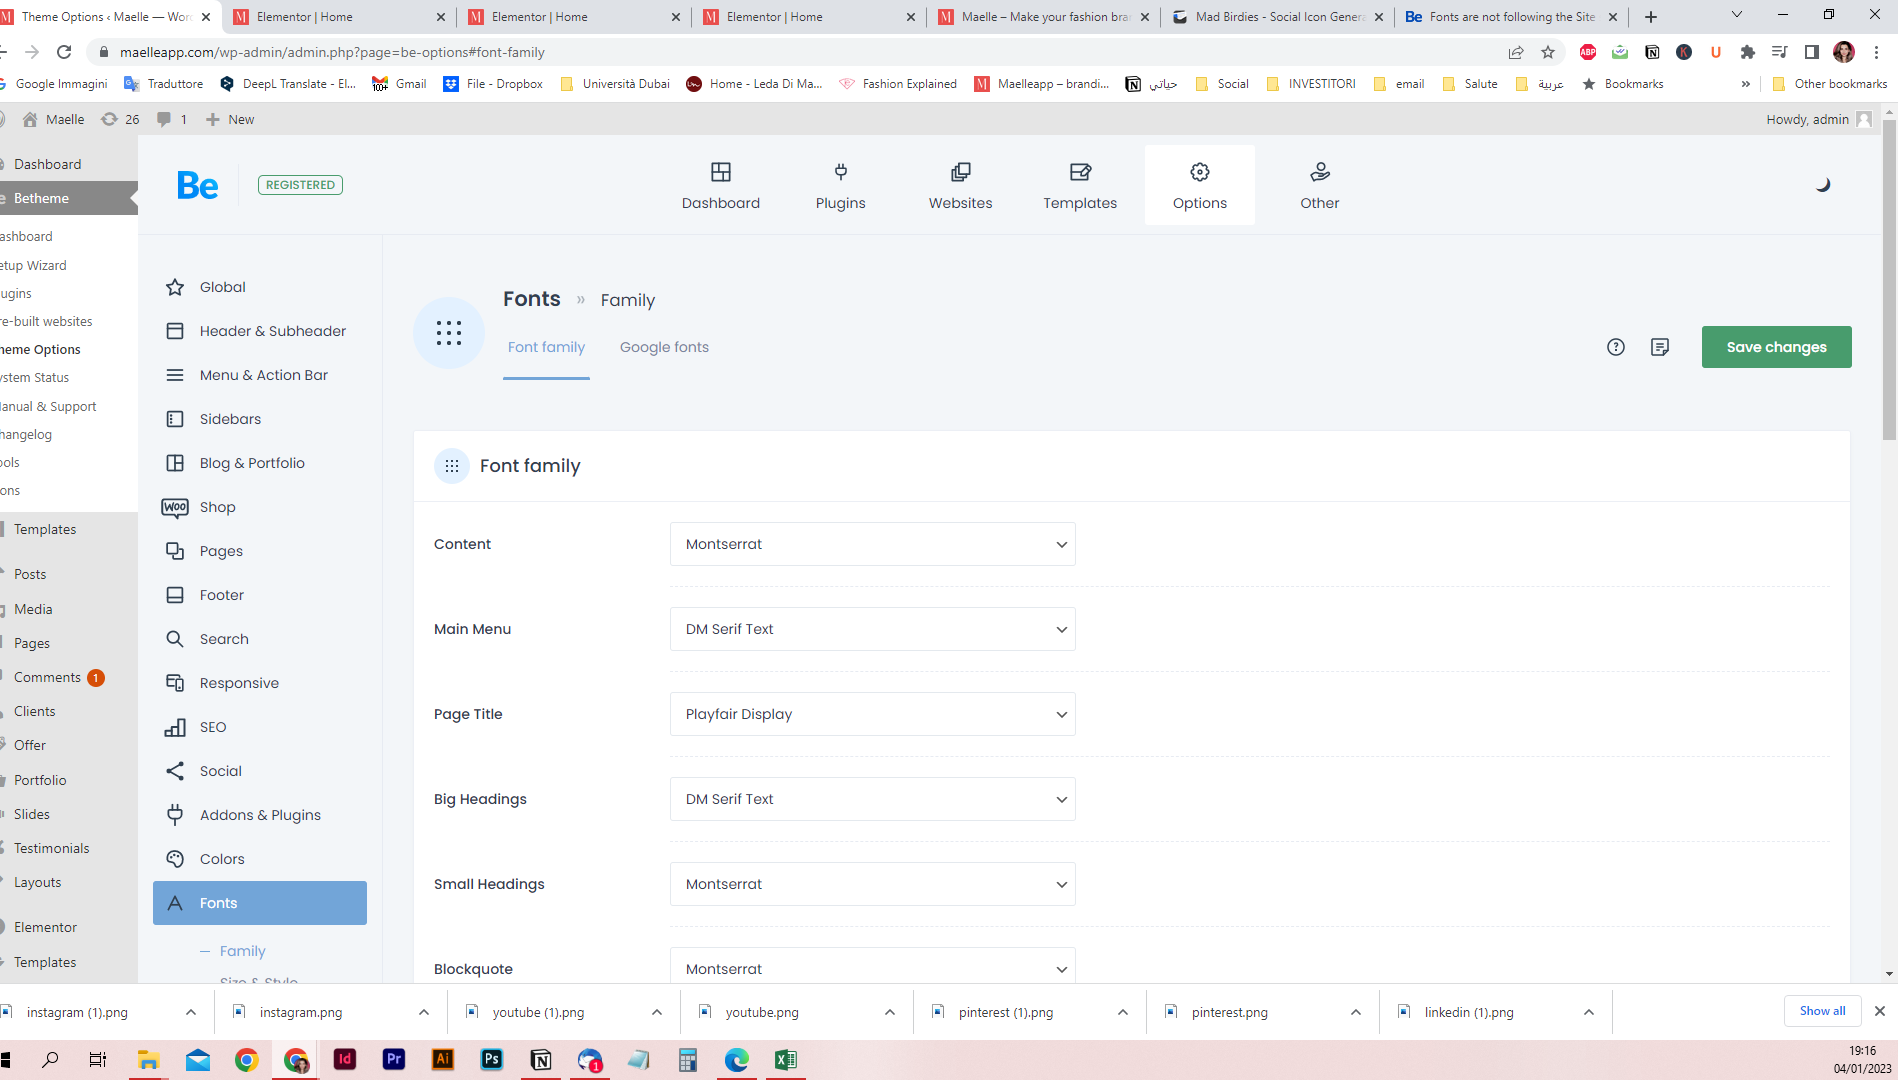Switch to the Font family tab
Image resolution: width=1898 pixels, height=1080 pixels.
pyautogui.click(x=546, y=347)
